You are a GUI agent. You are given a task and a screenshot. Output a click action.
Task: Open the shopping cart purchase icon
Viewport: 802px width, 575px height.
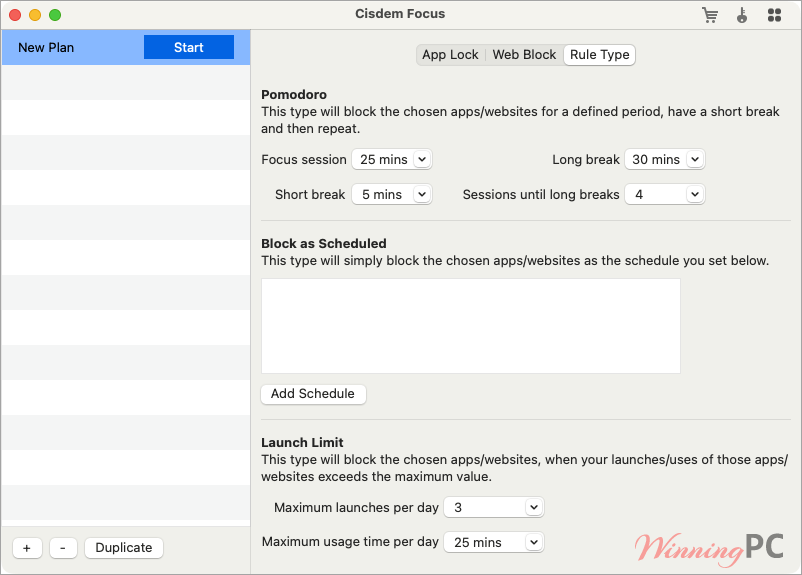710,15
